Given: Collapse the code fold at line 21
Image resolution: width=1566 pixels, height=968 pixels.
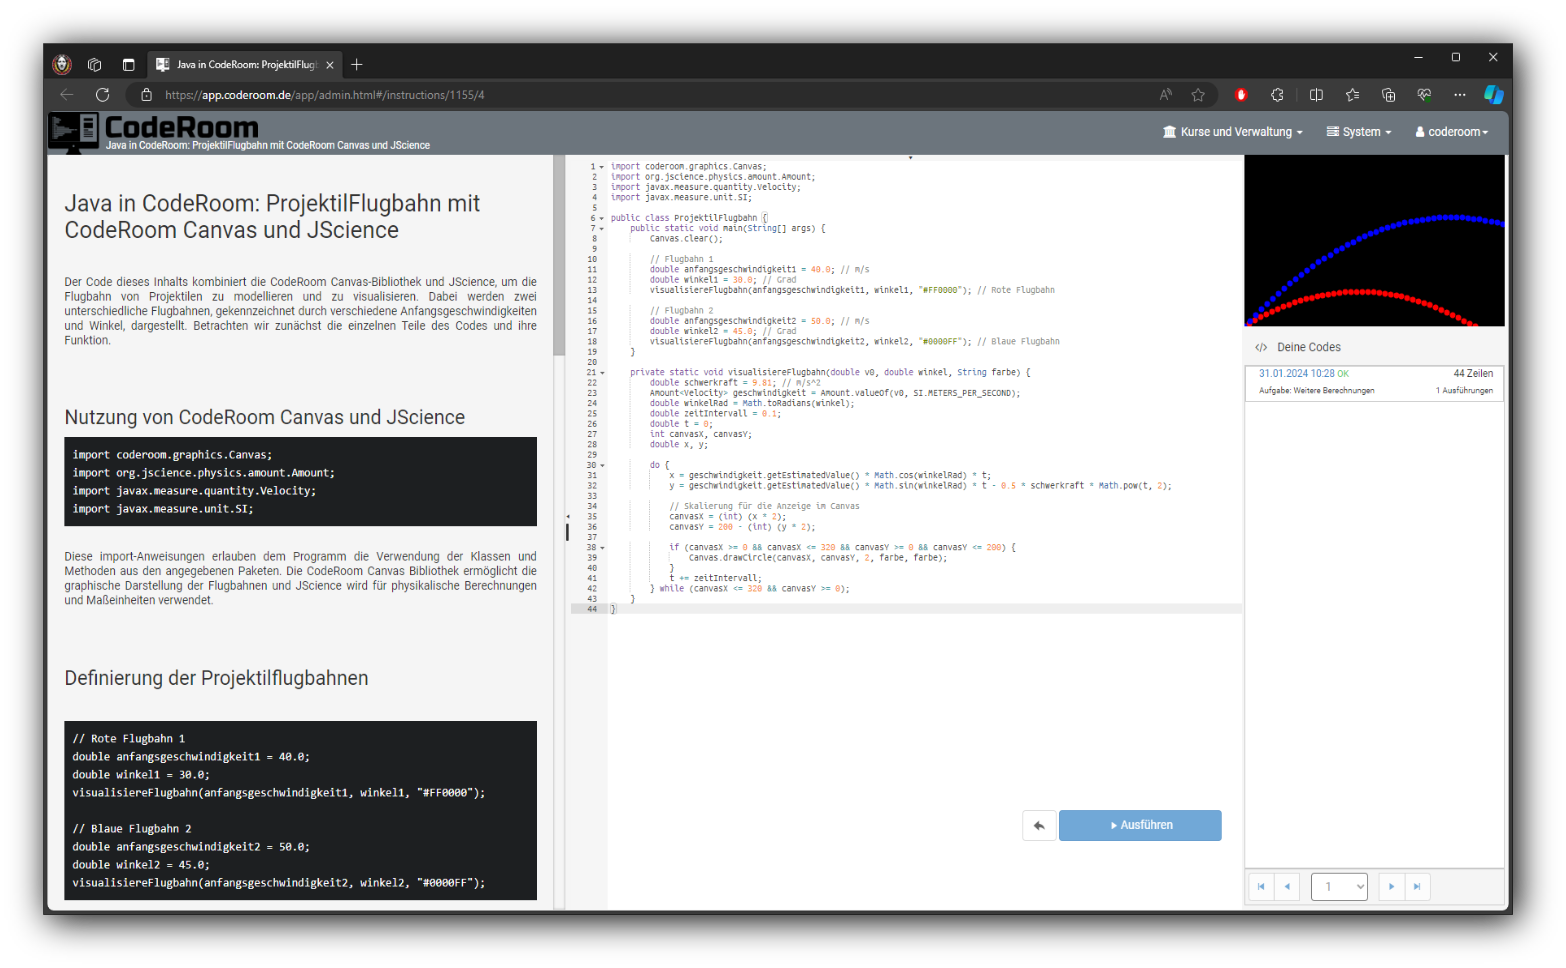Looking at the screenshot, I should pos(602,373).
